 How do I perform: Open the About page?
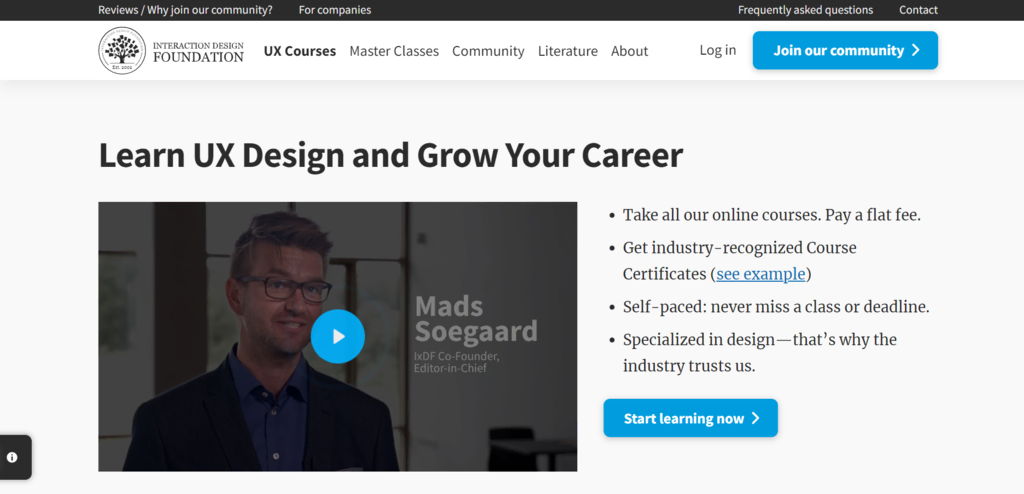click(x=630, y=51)
